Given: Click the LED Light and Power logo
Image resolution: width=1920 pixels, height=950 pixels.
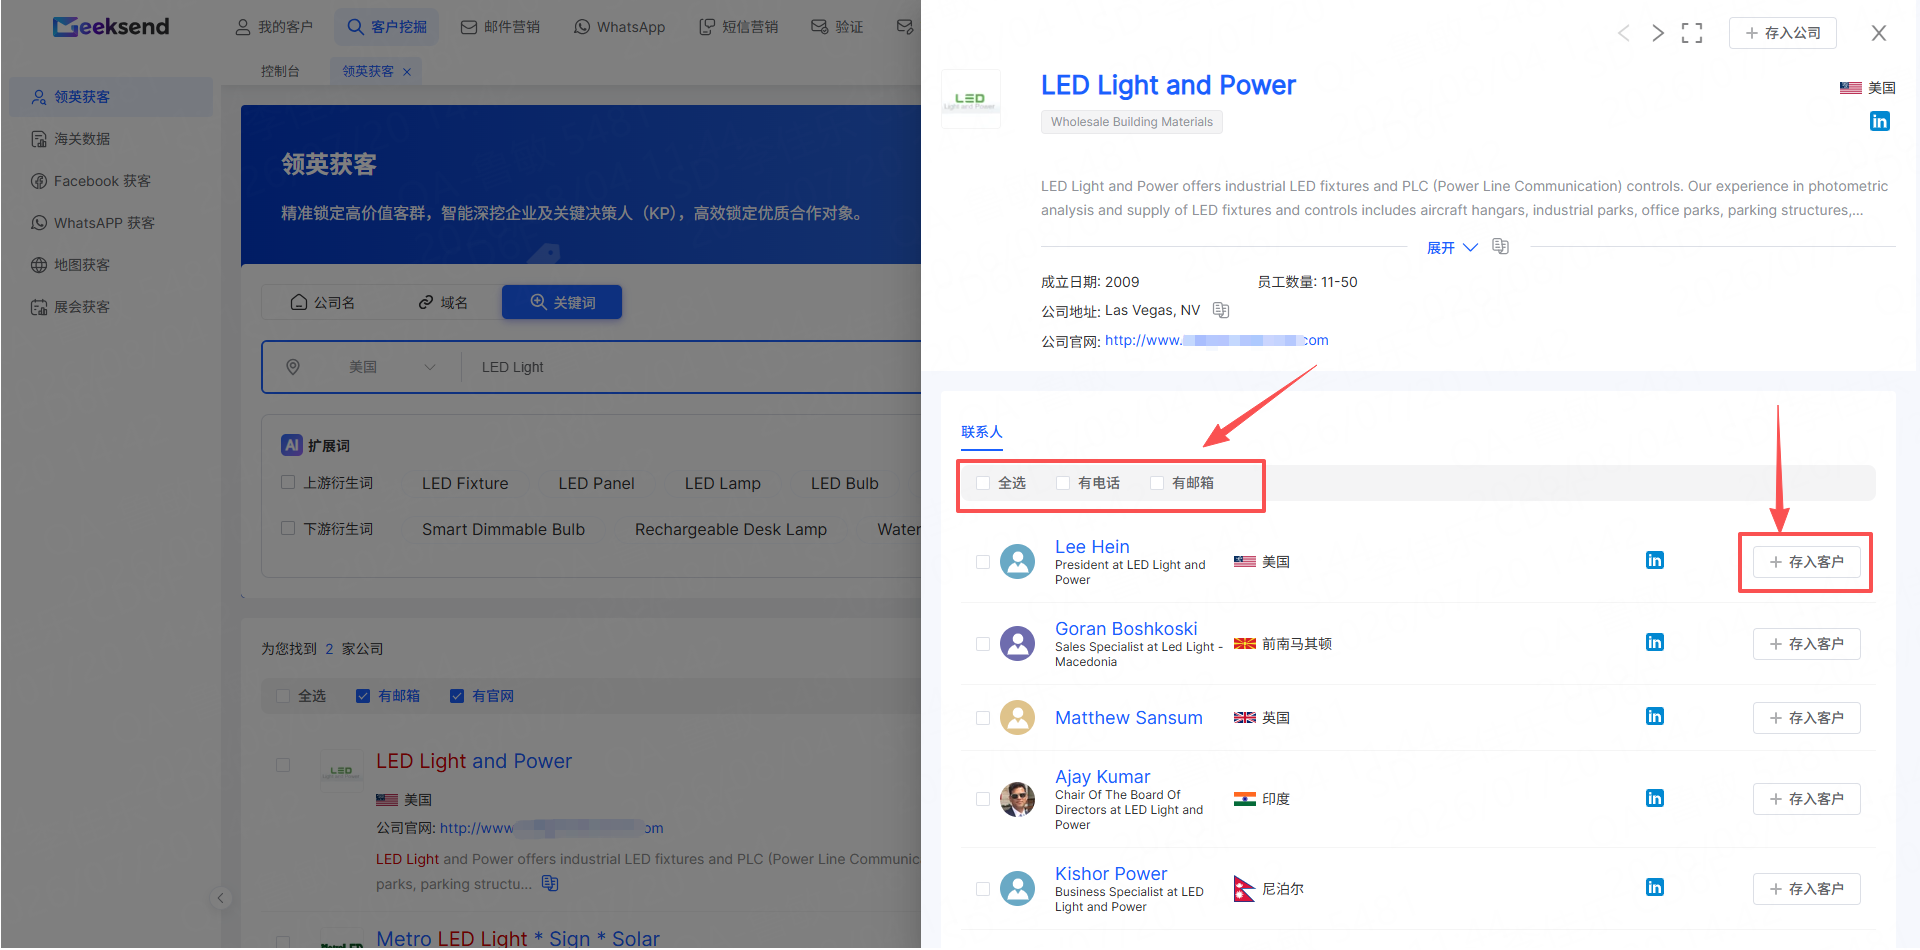Looking at the screenshot, I should [970, 99].
